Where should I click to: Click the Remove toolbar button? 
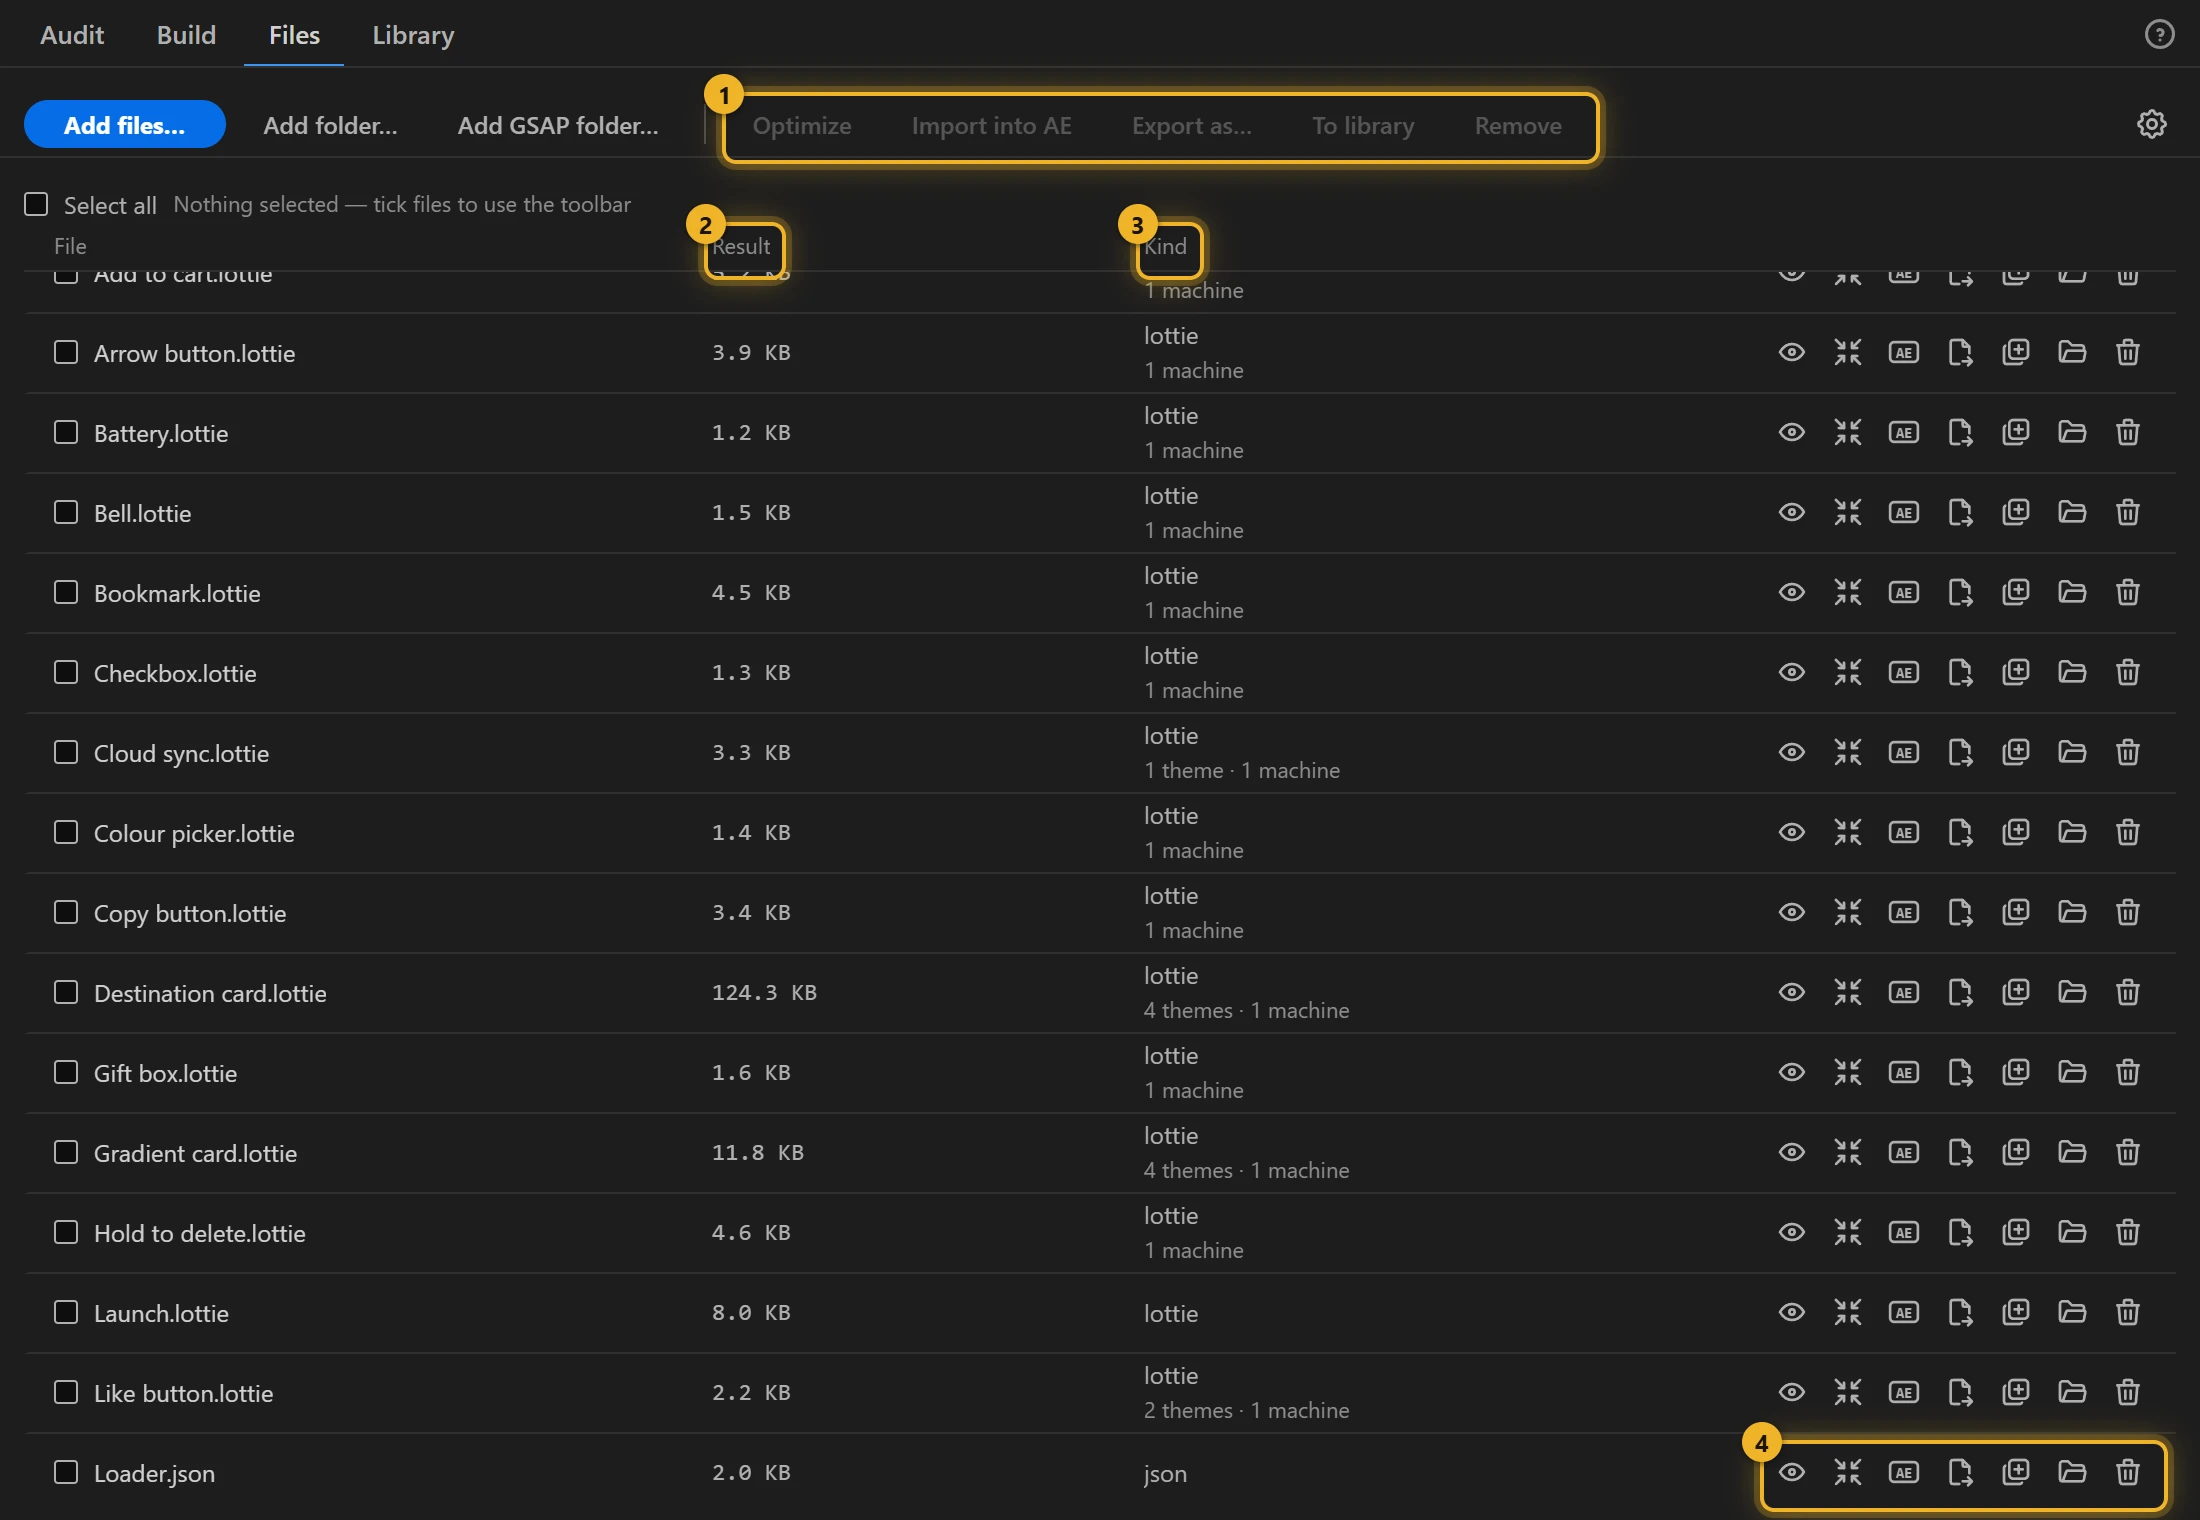[x=1518, y=126]
